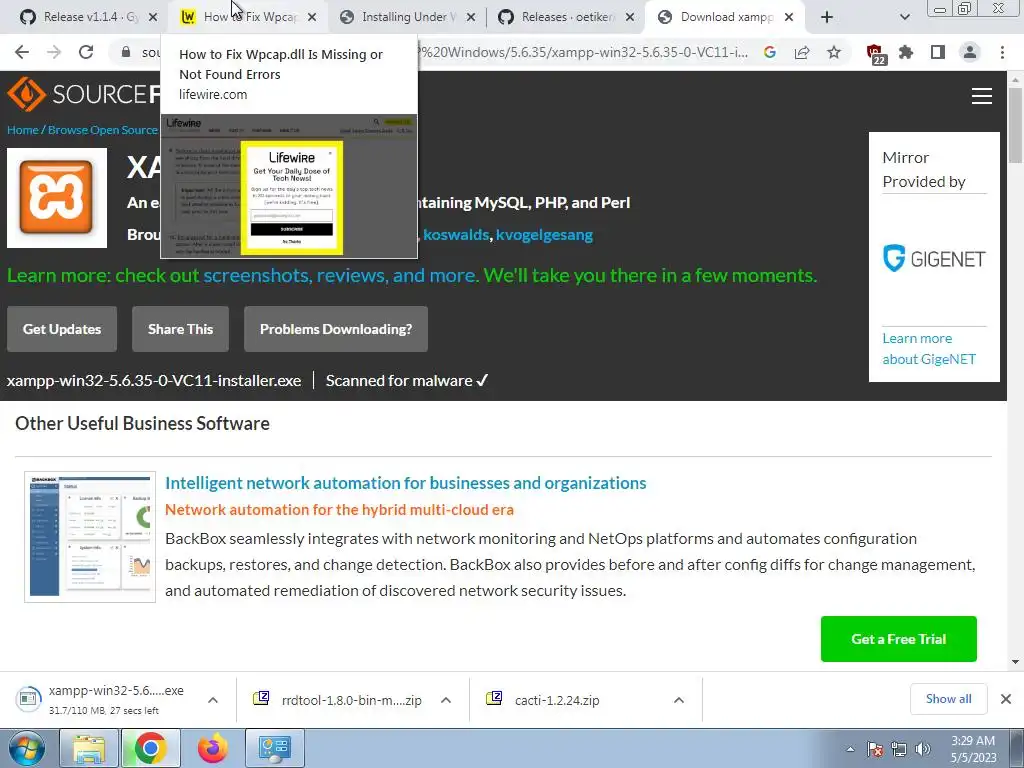Viewport: 1024px width, 768px height.
Task: Click the Google icon in address bar
Action: tap(770, 52)
